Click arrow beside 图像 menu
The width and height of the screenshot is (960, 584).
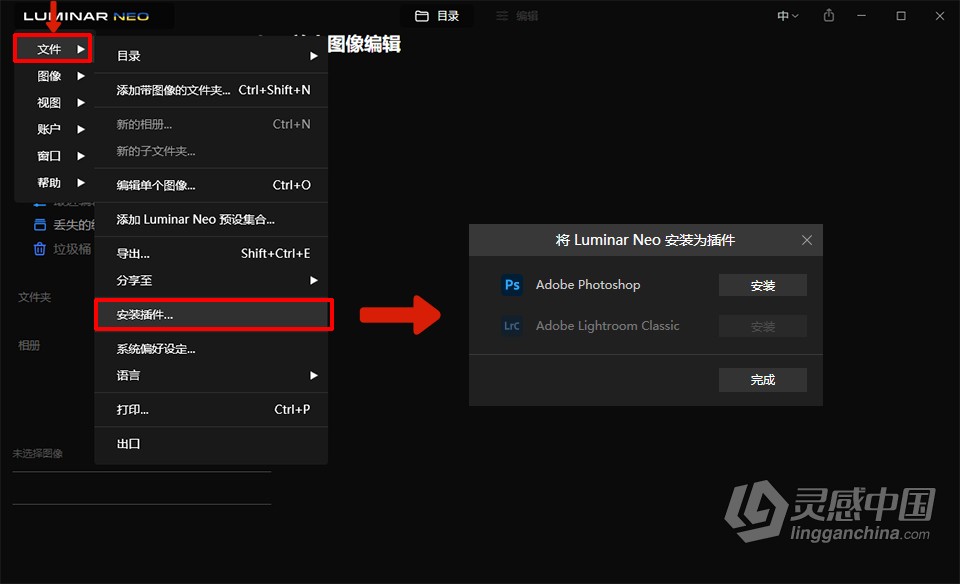(81, 76)
